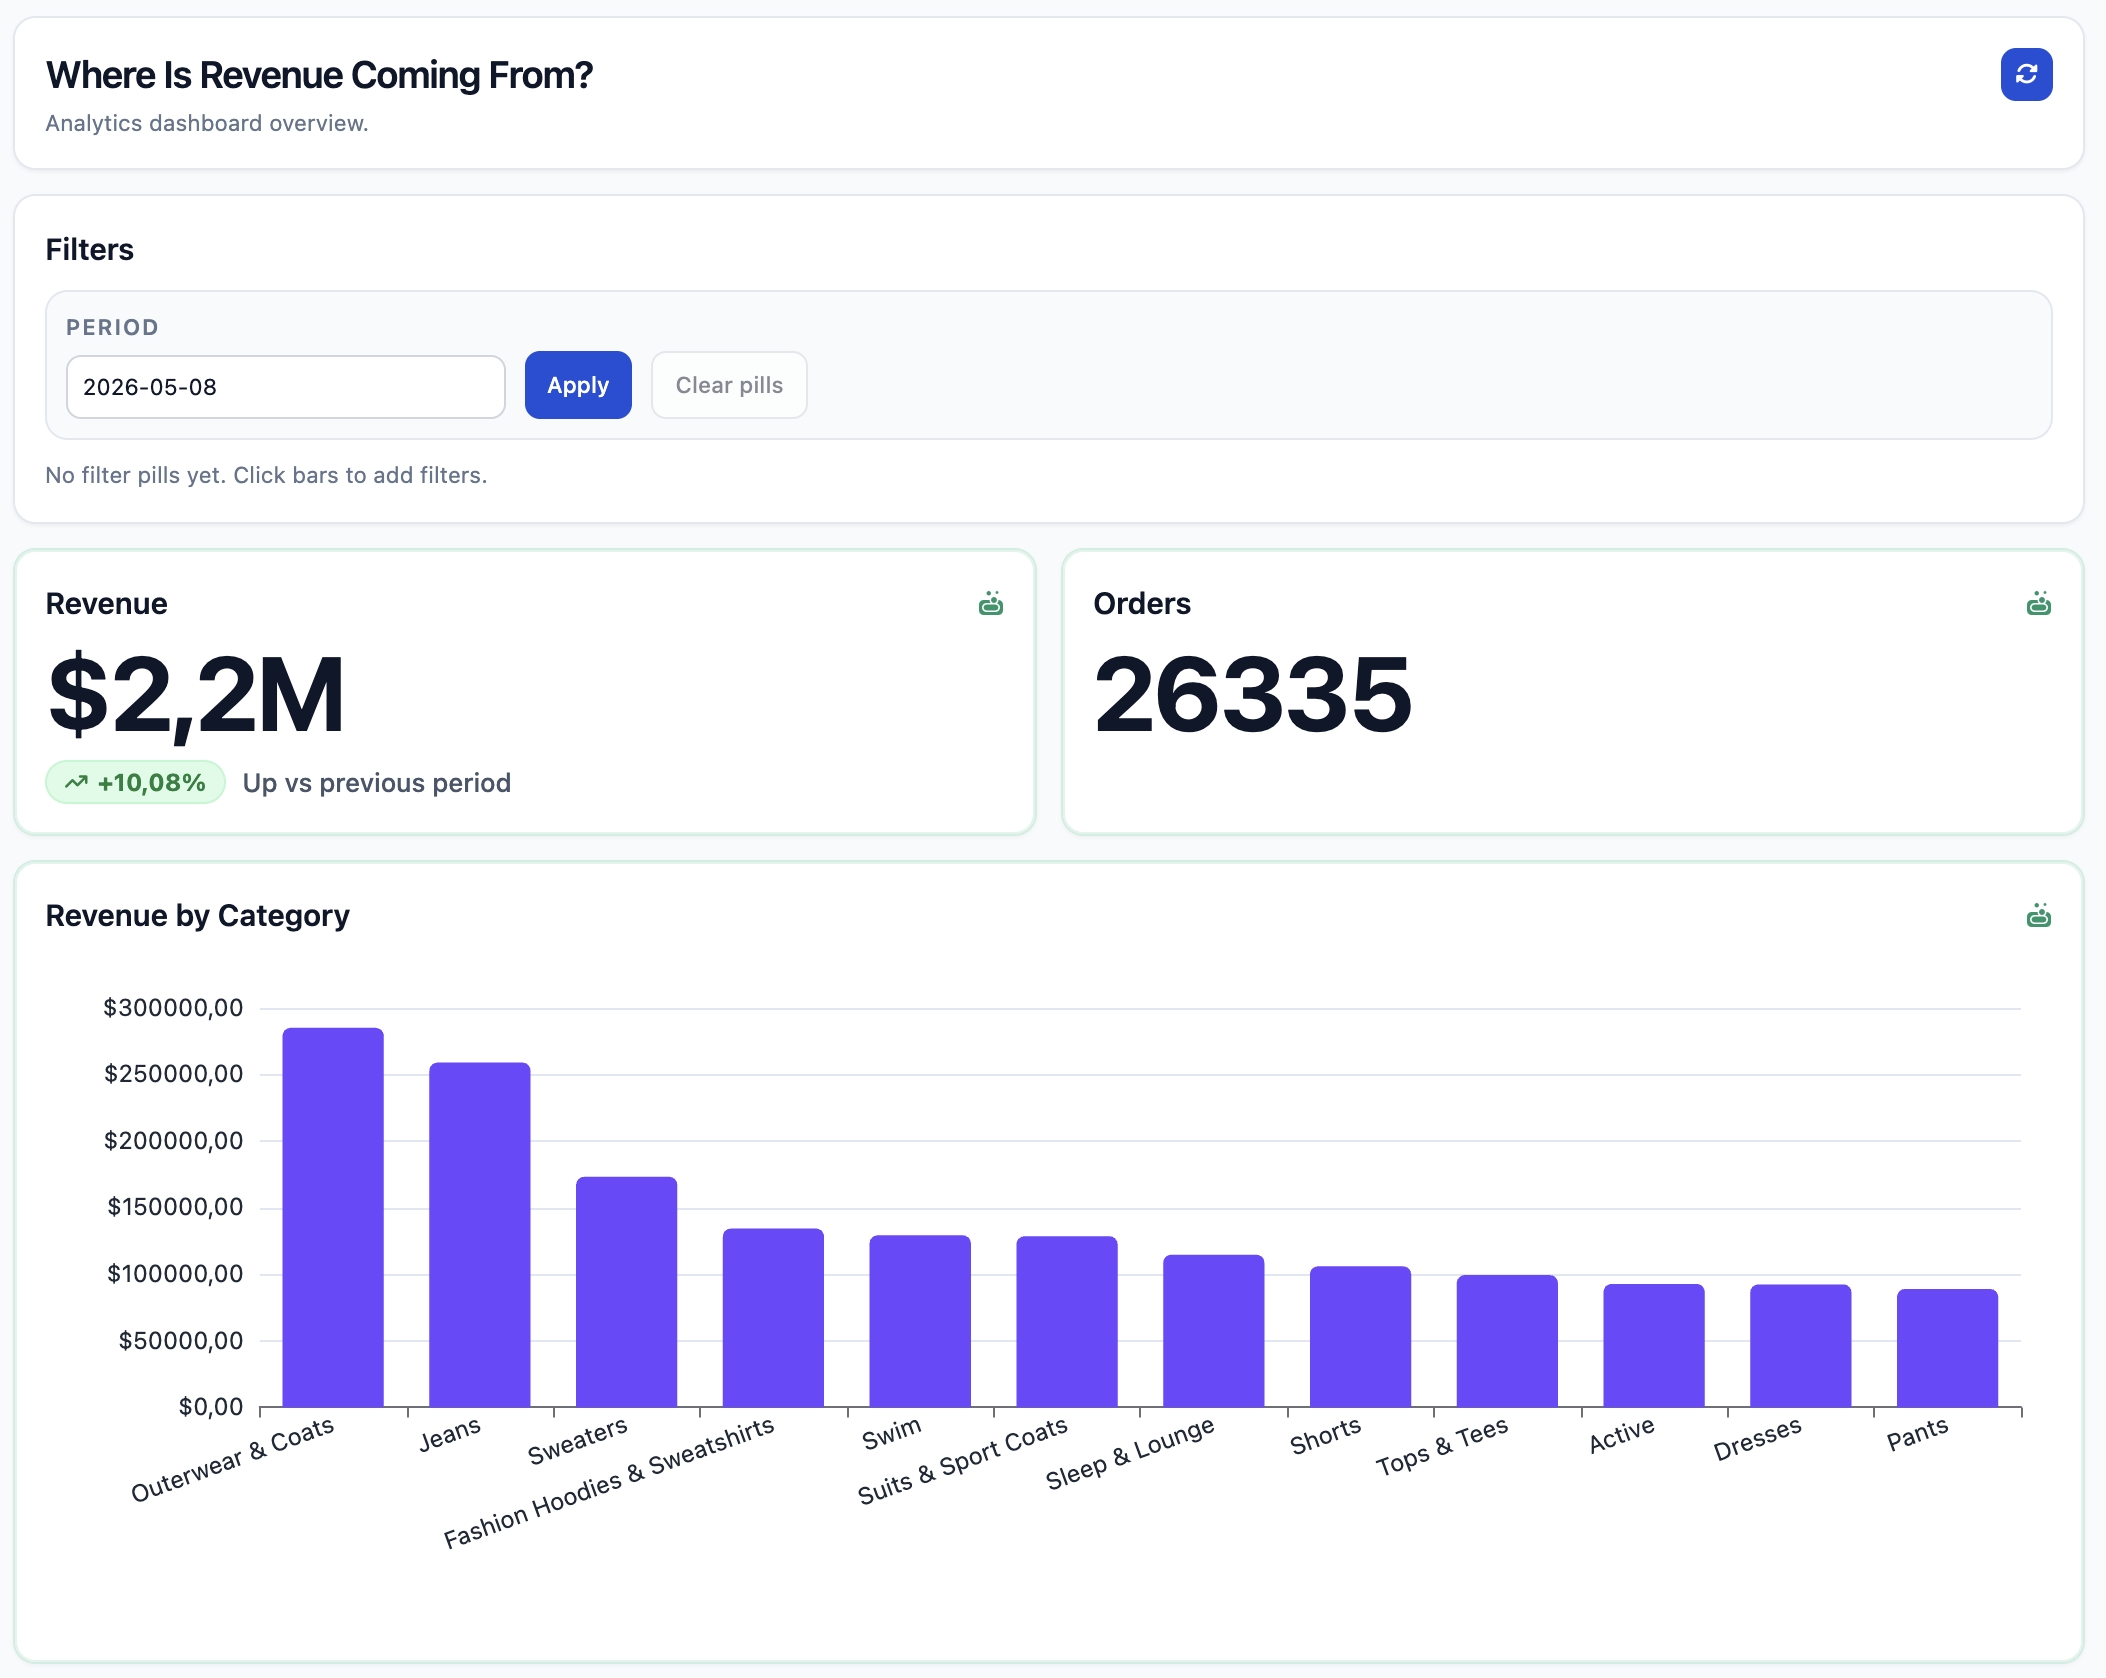The height and width of the screenshot is (1678, 2106).
Task: Click the 'Suits & Sport Coats' axis label
Action: click(962, 1460)
